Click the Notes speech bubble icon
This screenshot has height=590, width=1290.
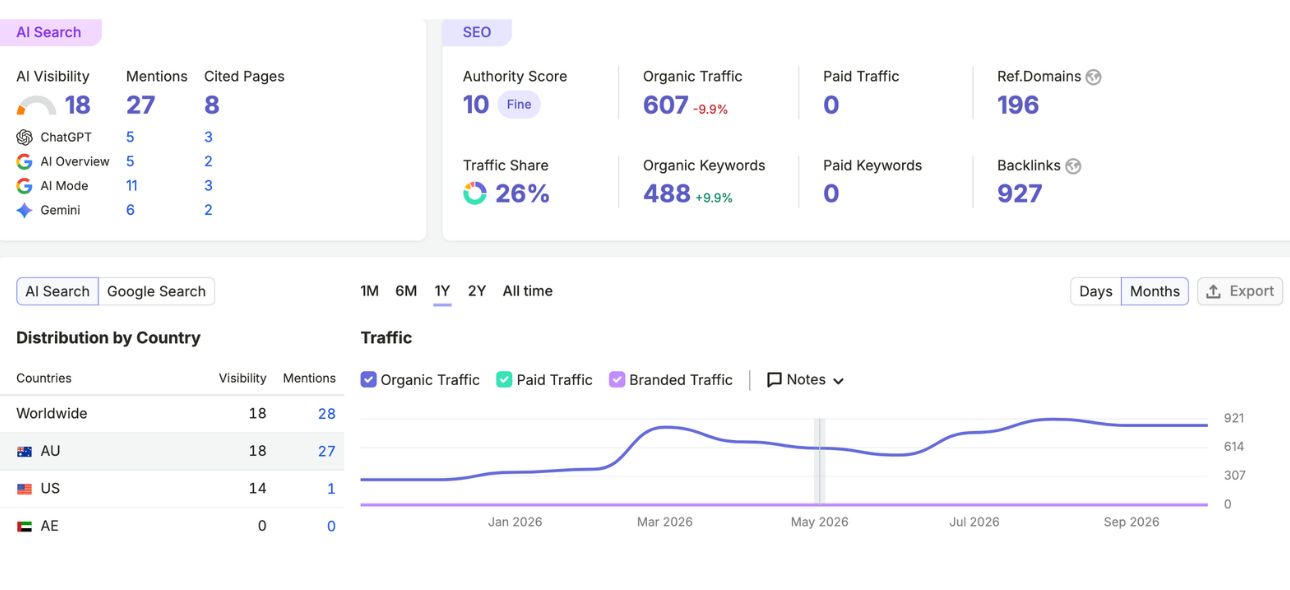pyautogui.click(x=774, y=380)
